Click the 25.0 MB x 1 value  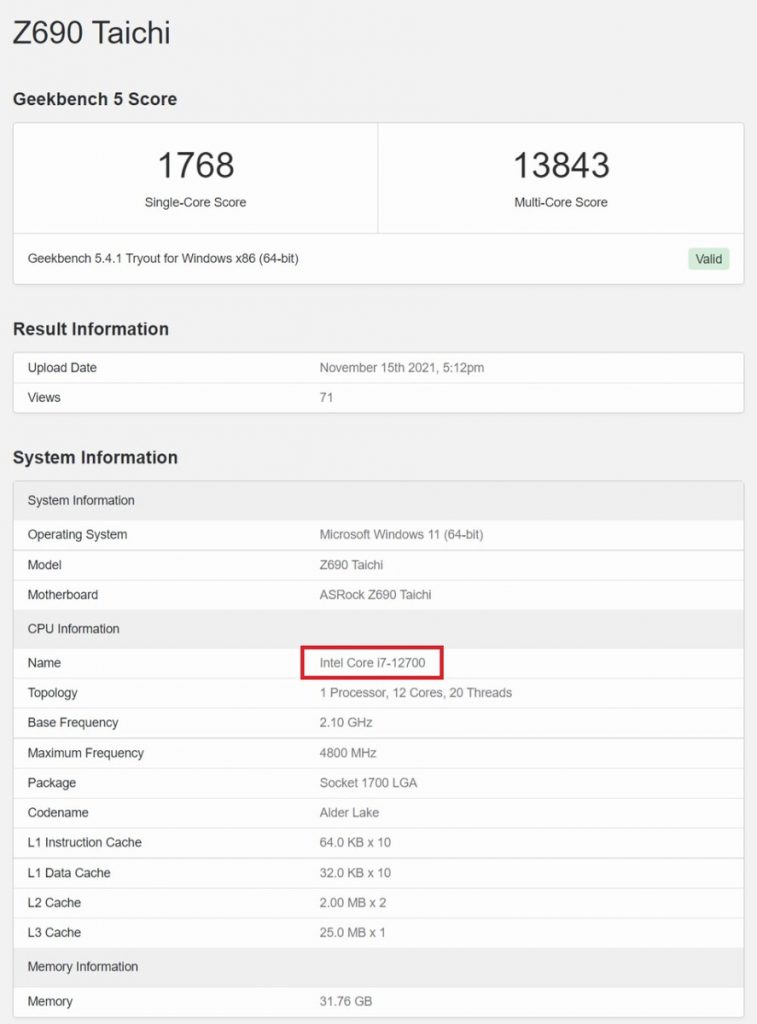tap(352, 933)
